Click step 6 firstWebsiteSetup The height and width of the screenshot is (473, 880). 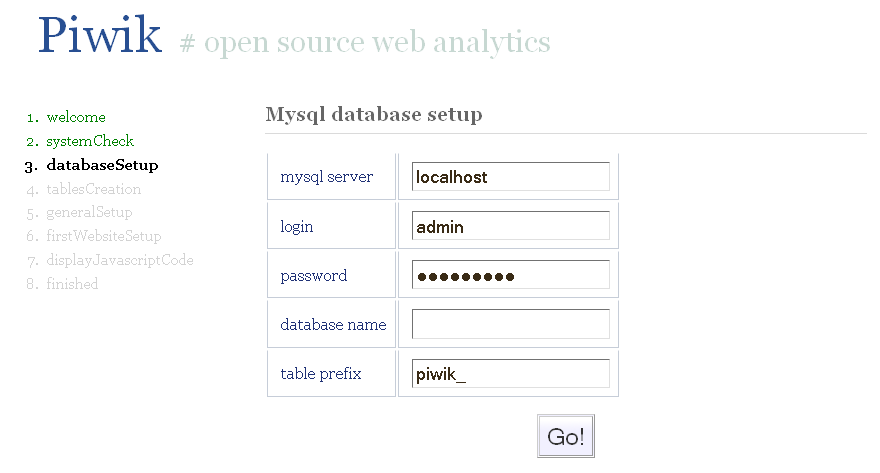(x=103, y=236)
